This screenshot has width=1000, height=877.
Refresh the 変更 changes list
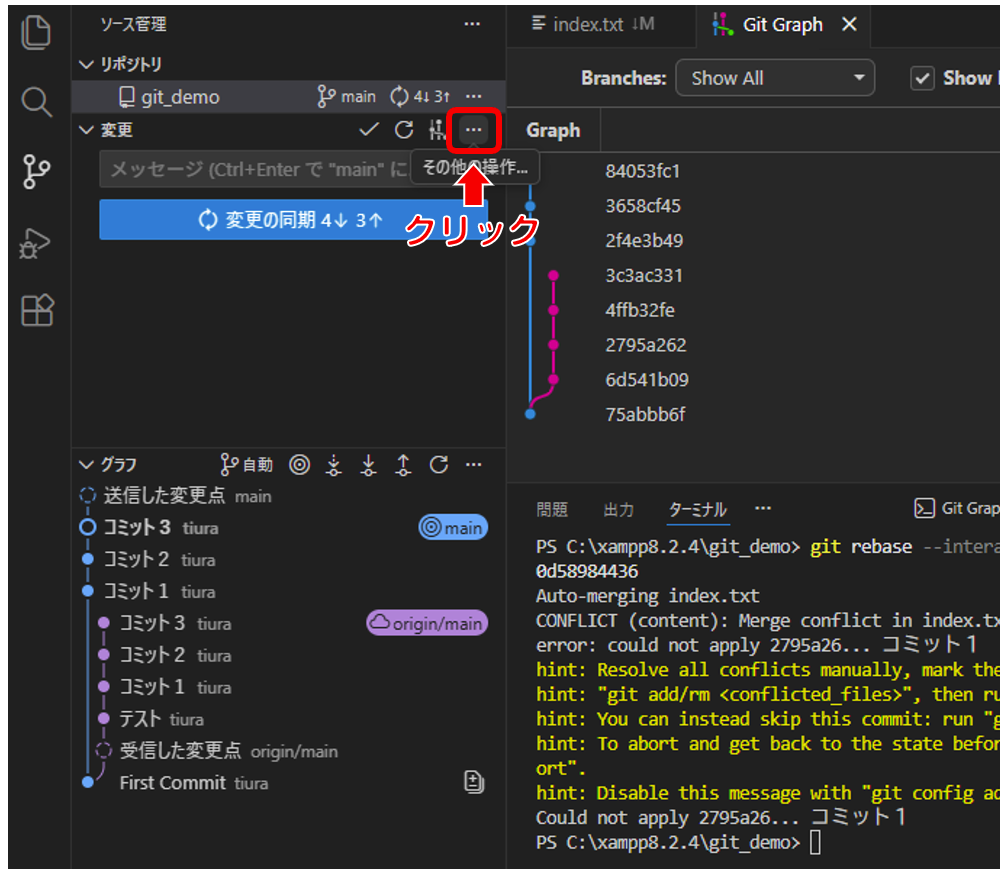tap(404, 130)
